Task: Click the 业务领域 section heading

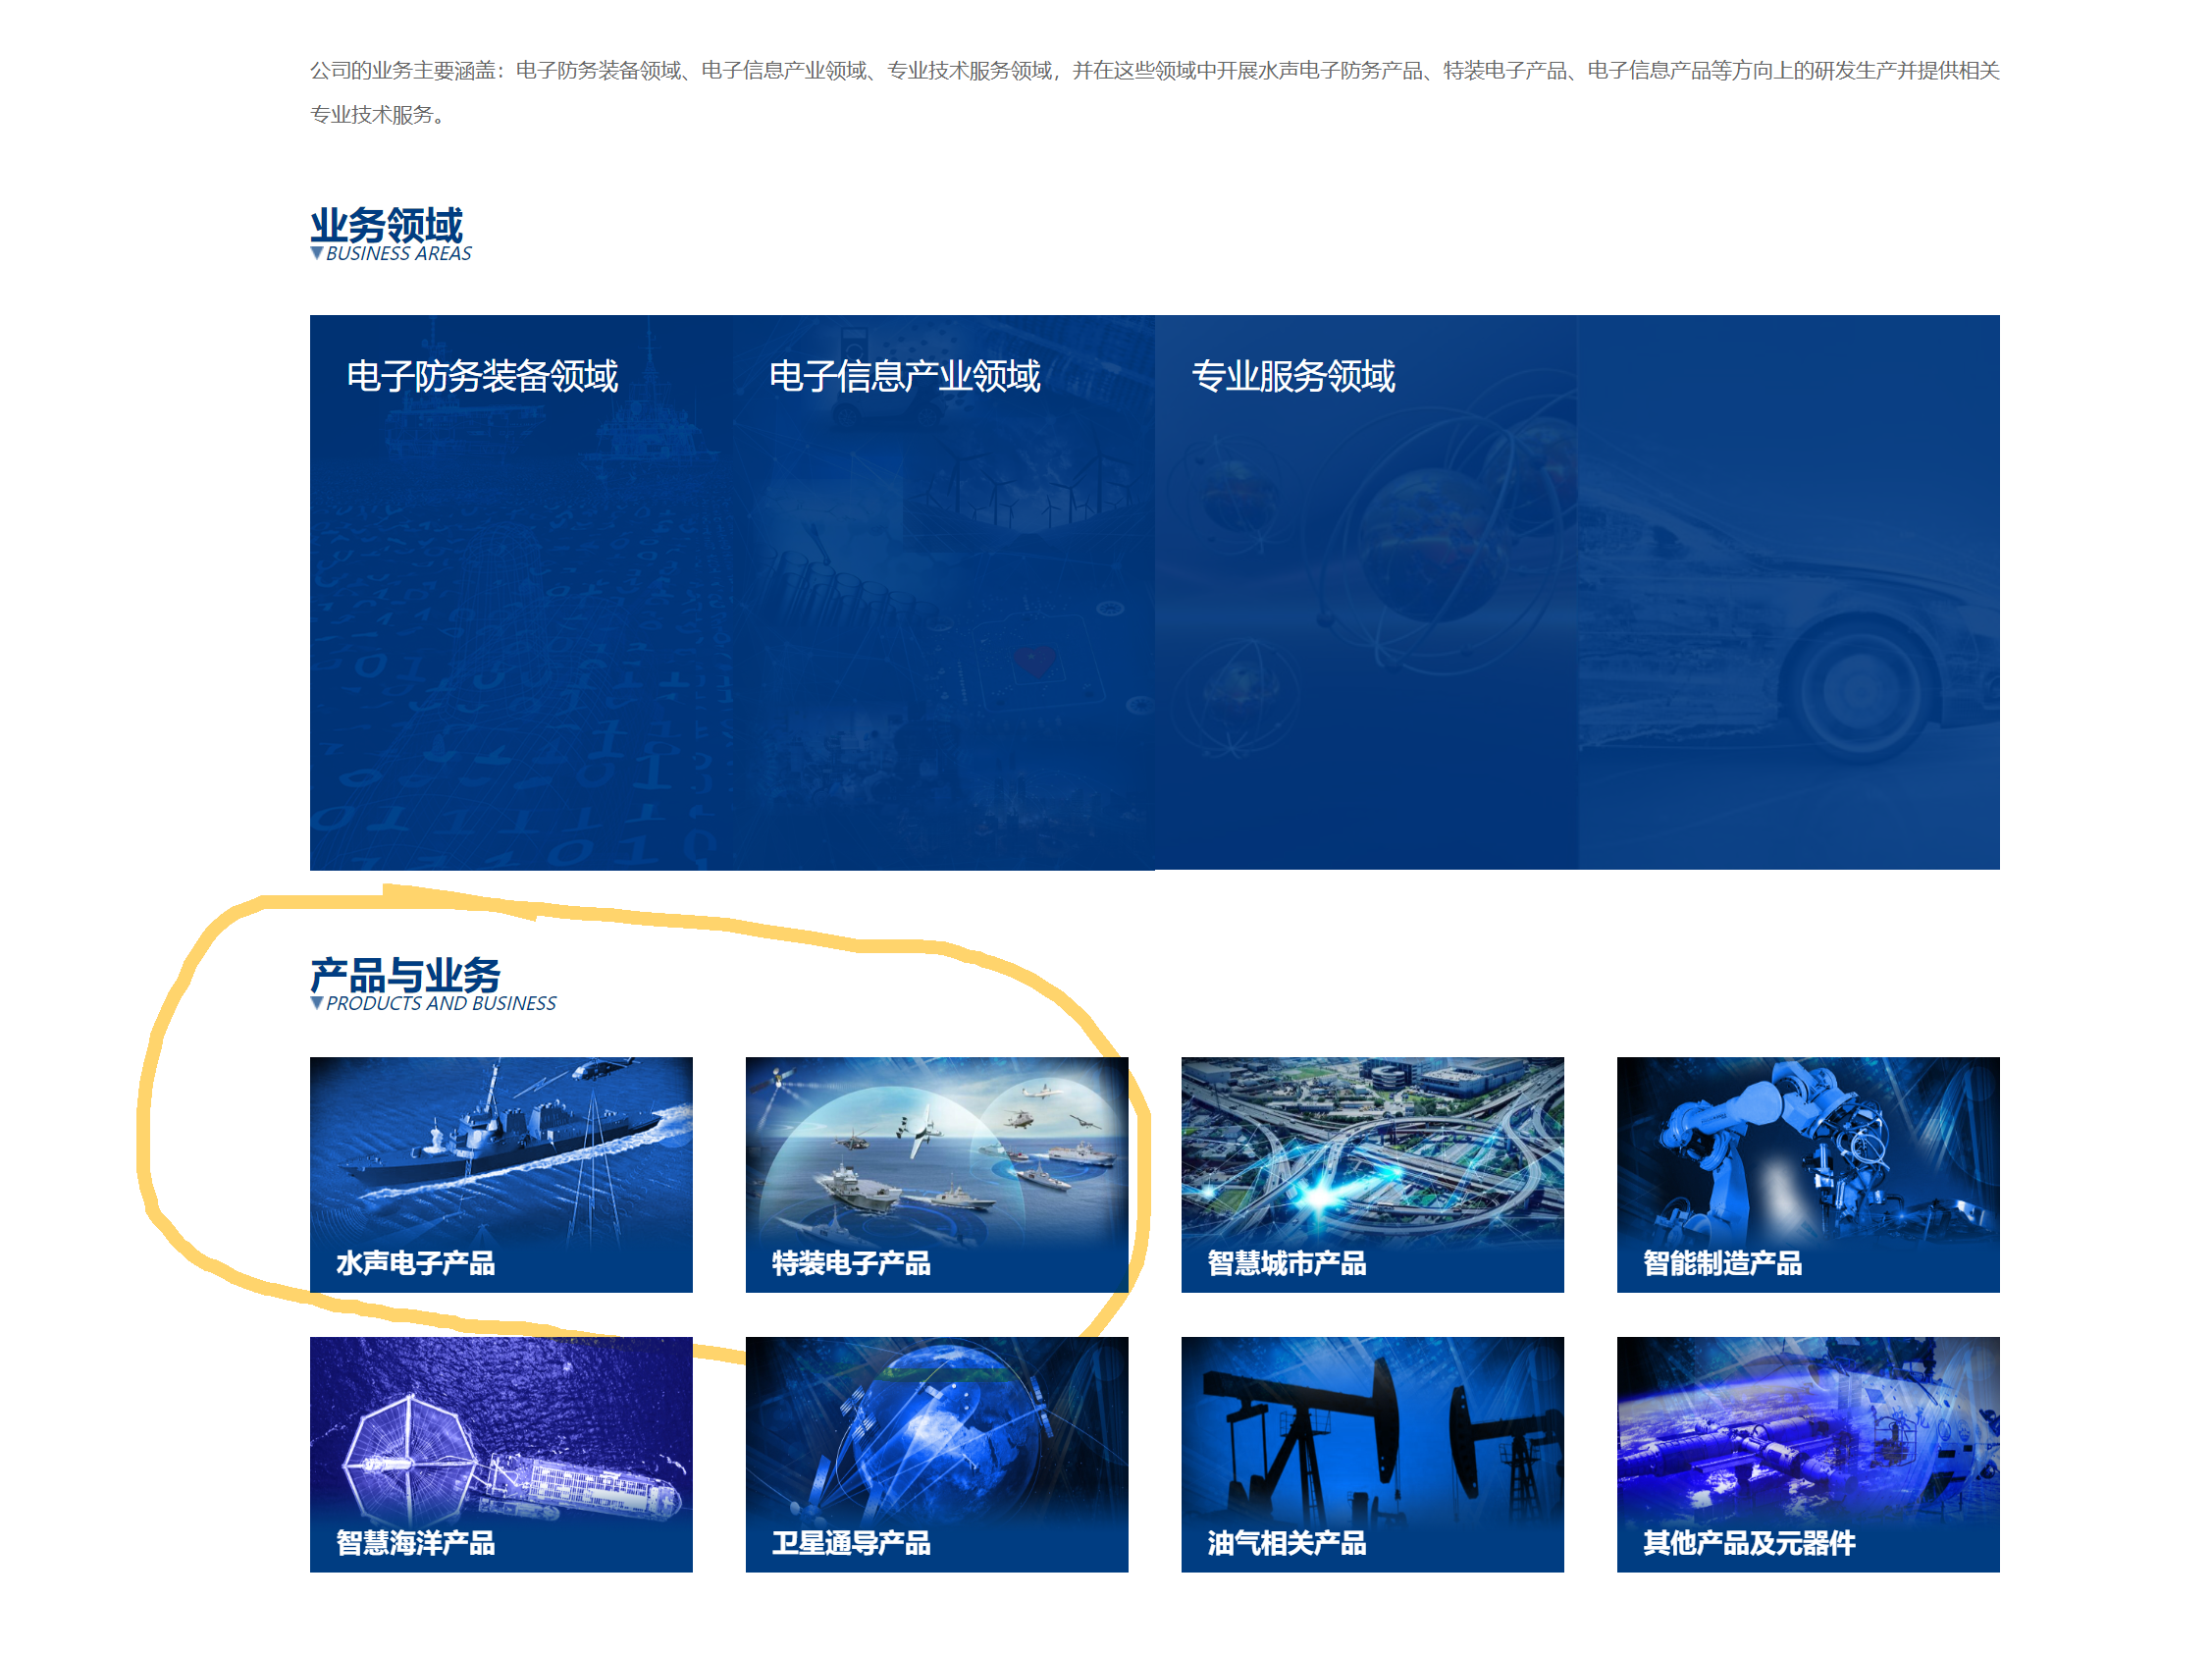Action: [386, 225]
